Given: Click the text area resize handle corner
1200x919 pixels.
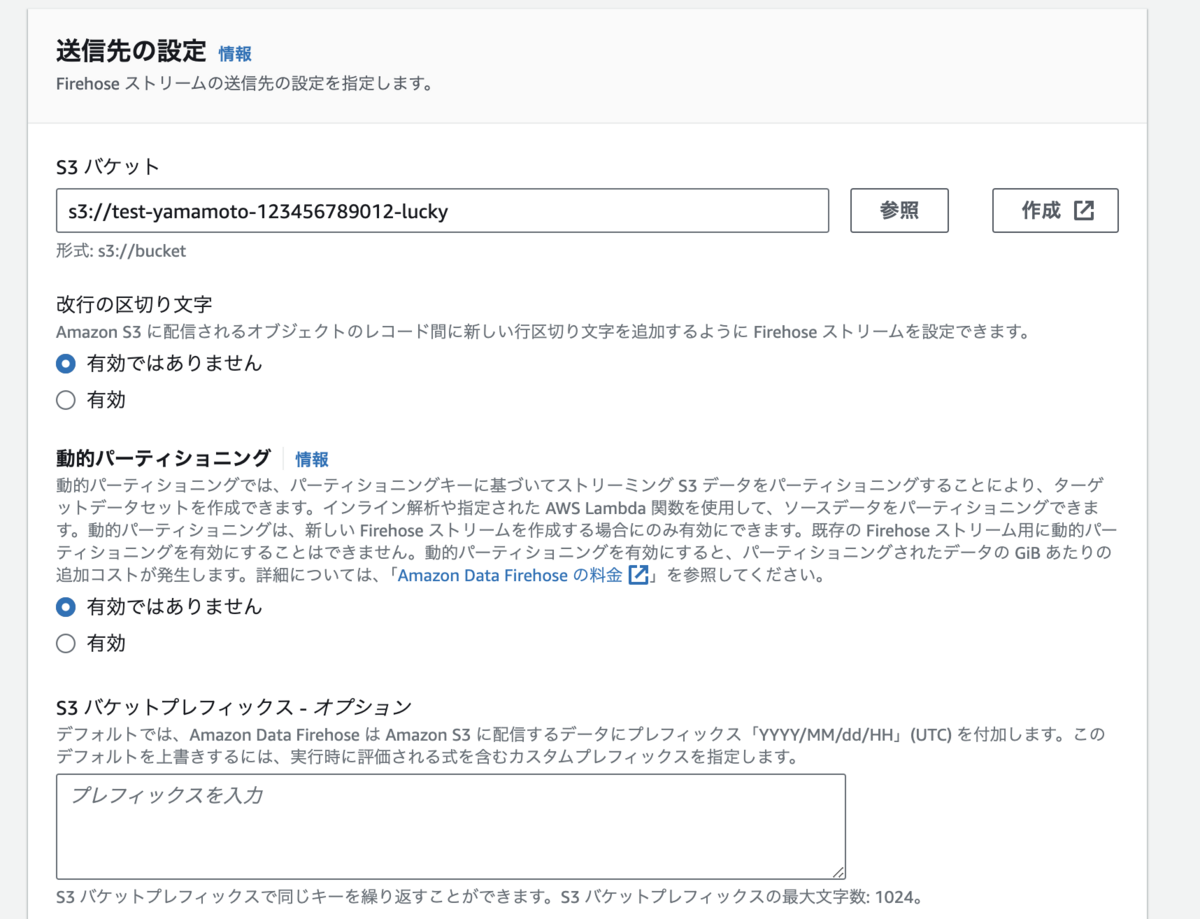Looking at the screenshot, I should tap(838, 872).
